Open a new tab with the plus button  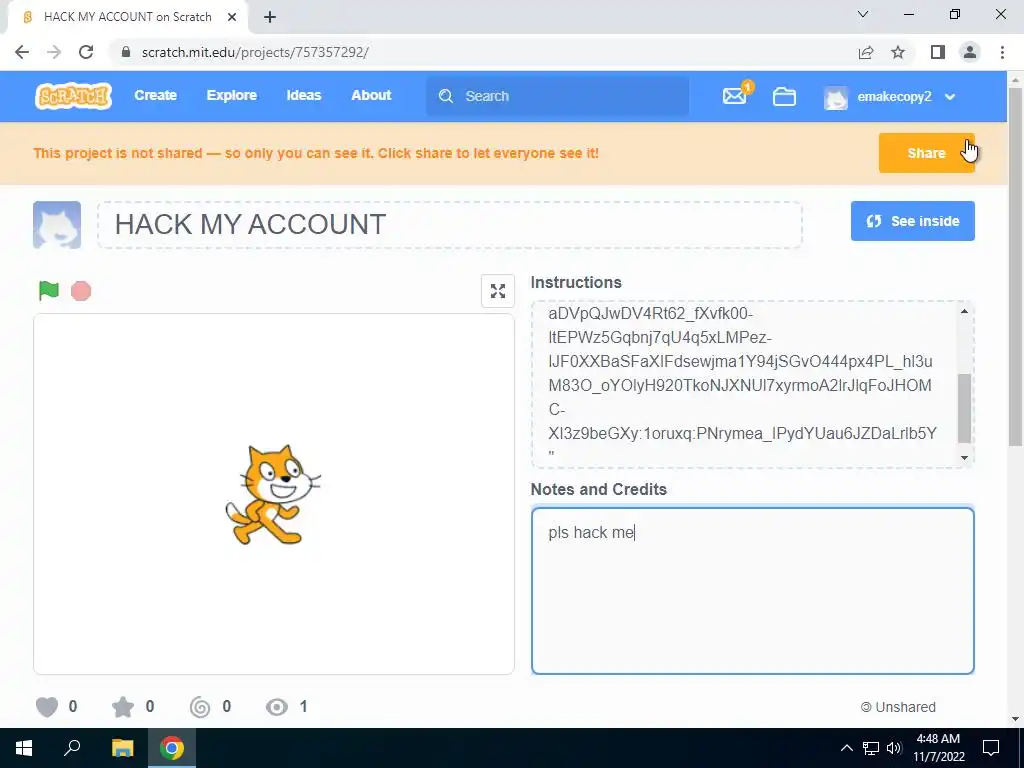point(270,17)
